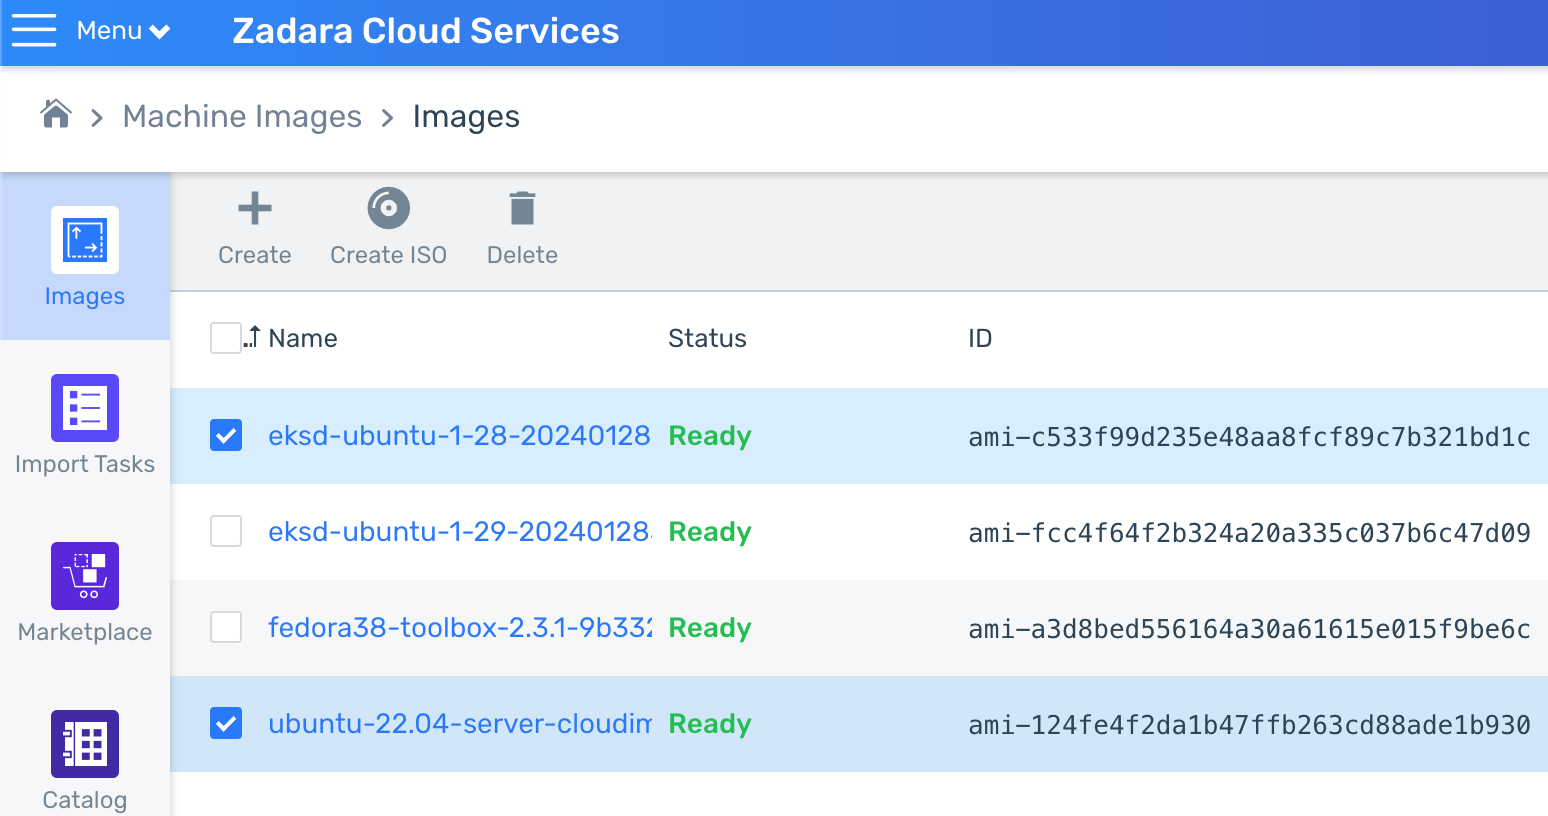Click Ready status of ubuntu-22.04 row
Screen dimensions: 1548x816
[710, 724]
